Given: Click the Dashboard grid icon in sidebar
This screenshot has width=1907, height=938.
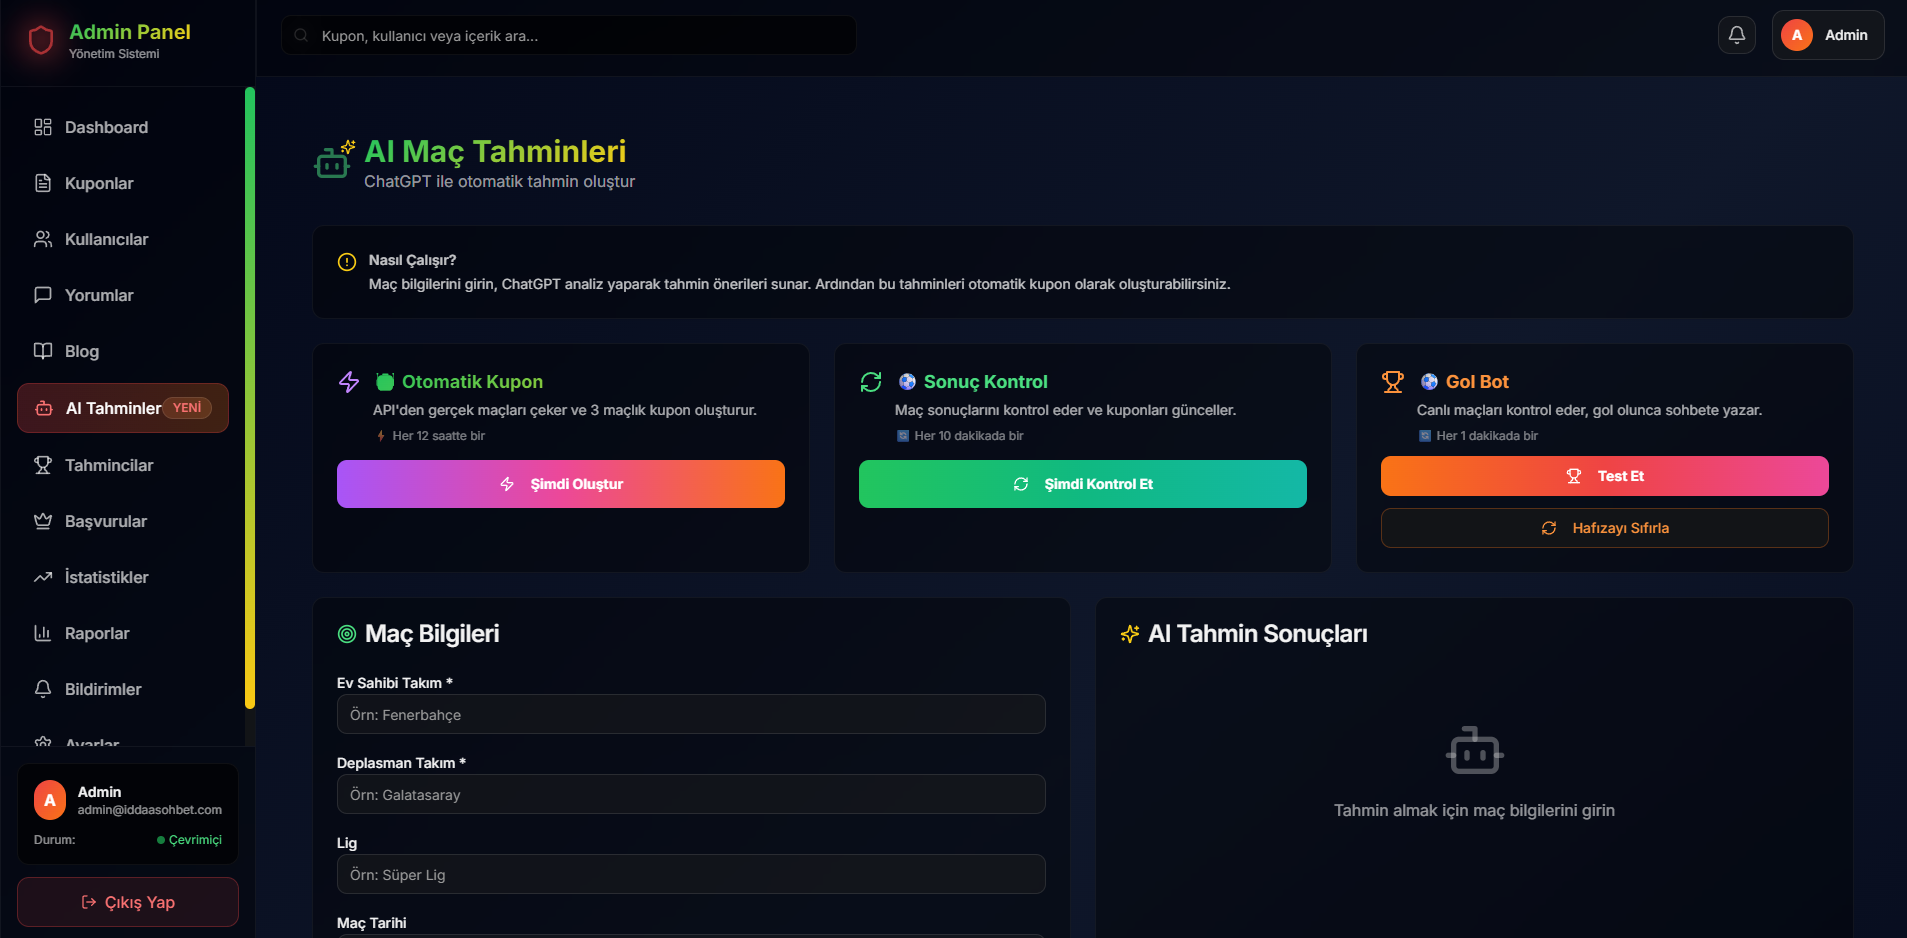Looking at the screenshot, I should click(x=43, y=127).
